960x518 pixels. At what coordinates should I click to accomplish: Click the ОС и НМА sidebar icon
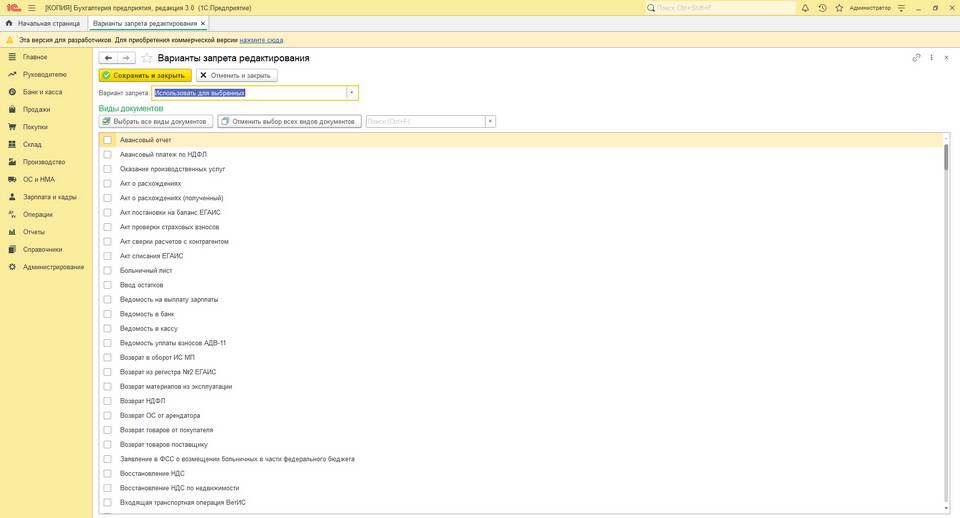12,179
